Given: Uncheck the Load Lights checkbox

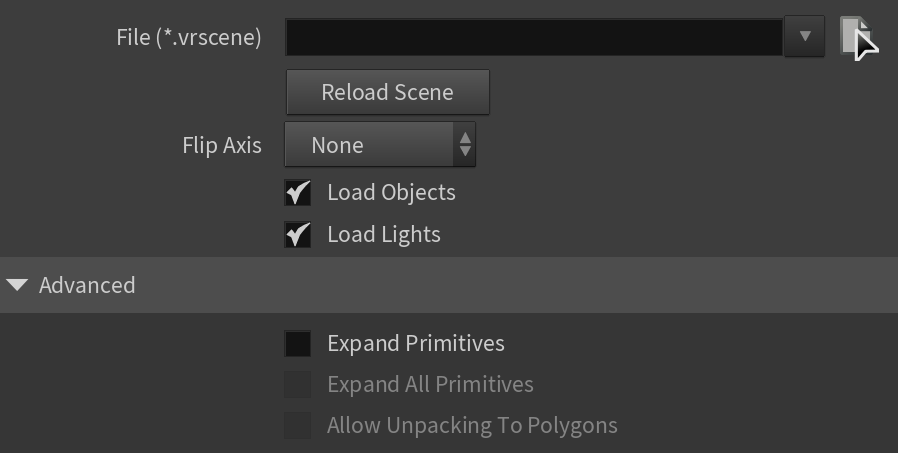Looking at the screenshot, I should pyautogui.click(x=298, y=234).
